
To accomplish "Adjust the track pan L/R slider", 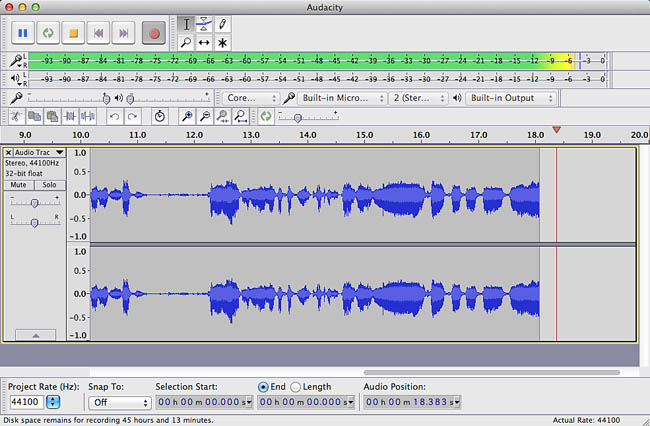I will pyautogui.click(x=34, y=223).
